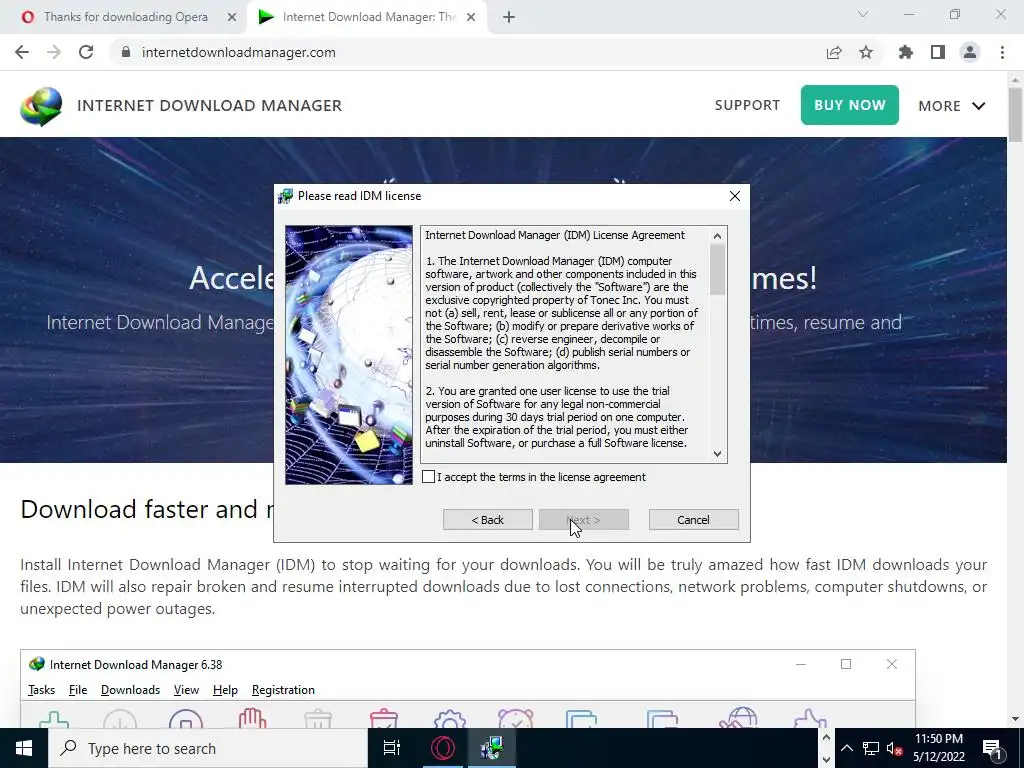The width and height of the screenshot is (1024, 768).
Task: Share this page icon in address bar
Action: 834,52
